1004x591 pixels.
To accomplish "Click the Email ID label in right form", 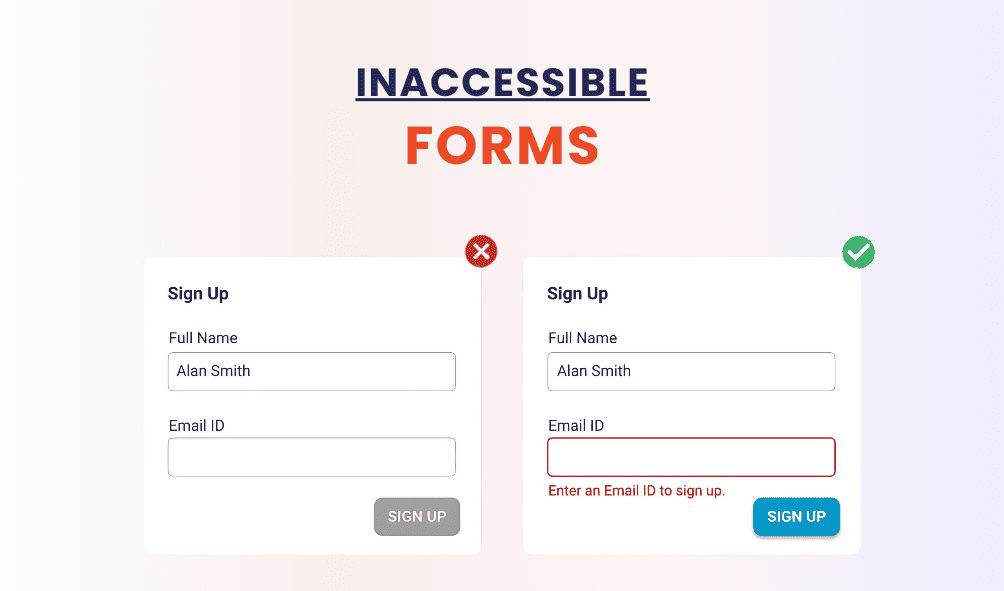I will click(x=576, y=426).
